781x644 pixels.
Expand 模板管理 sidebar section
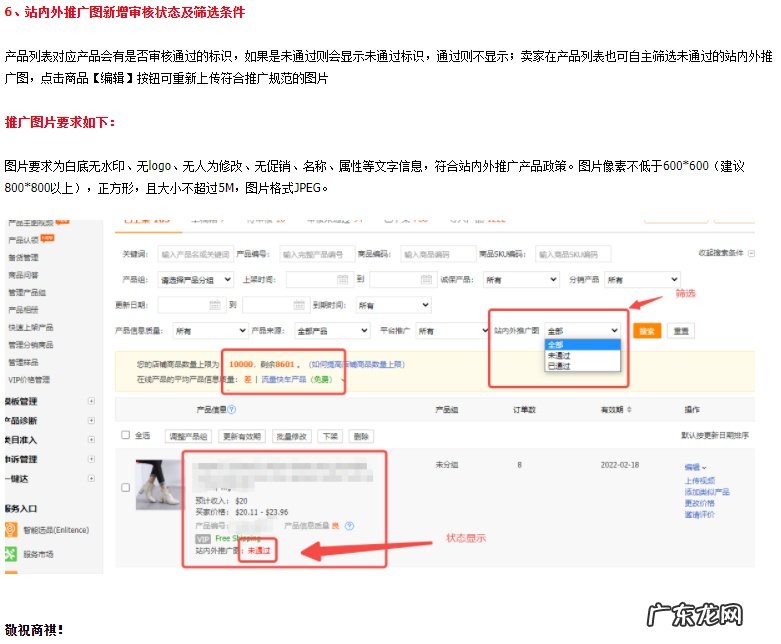[x=91, y=401]
